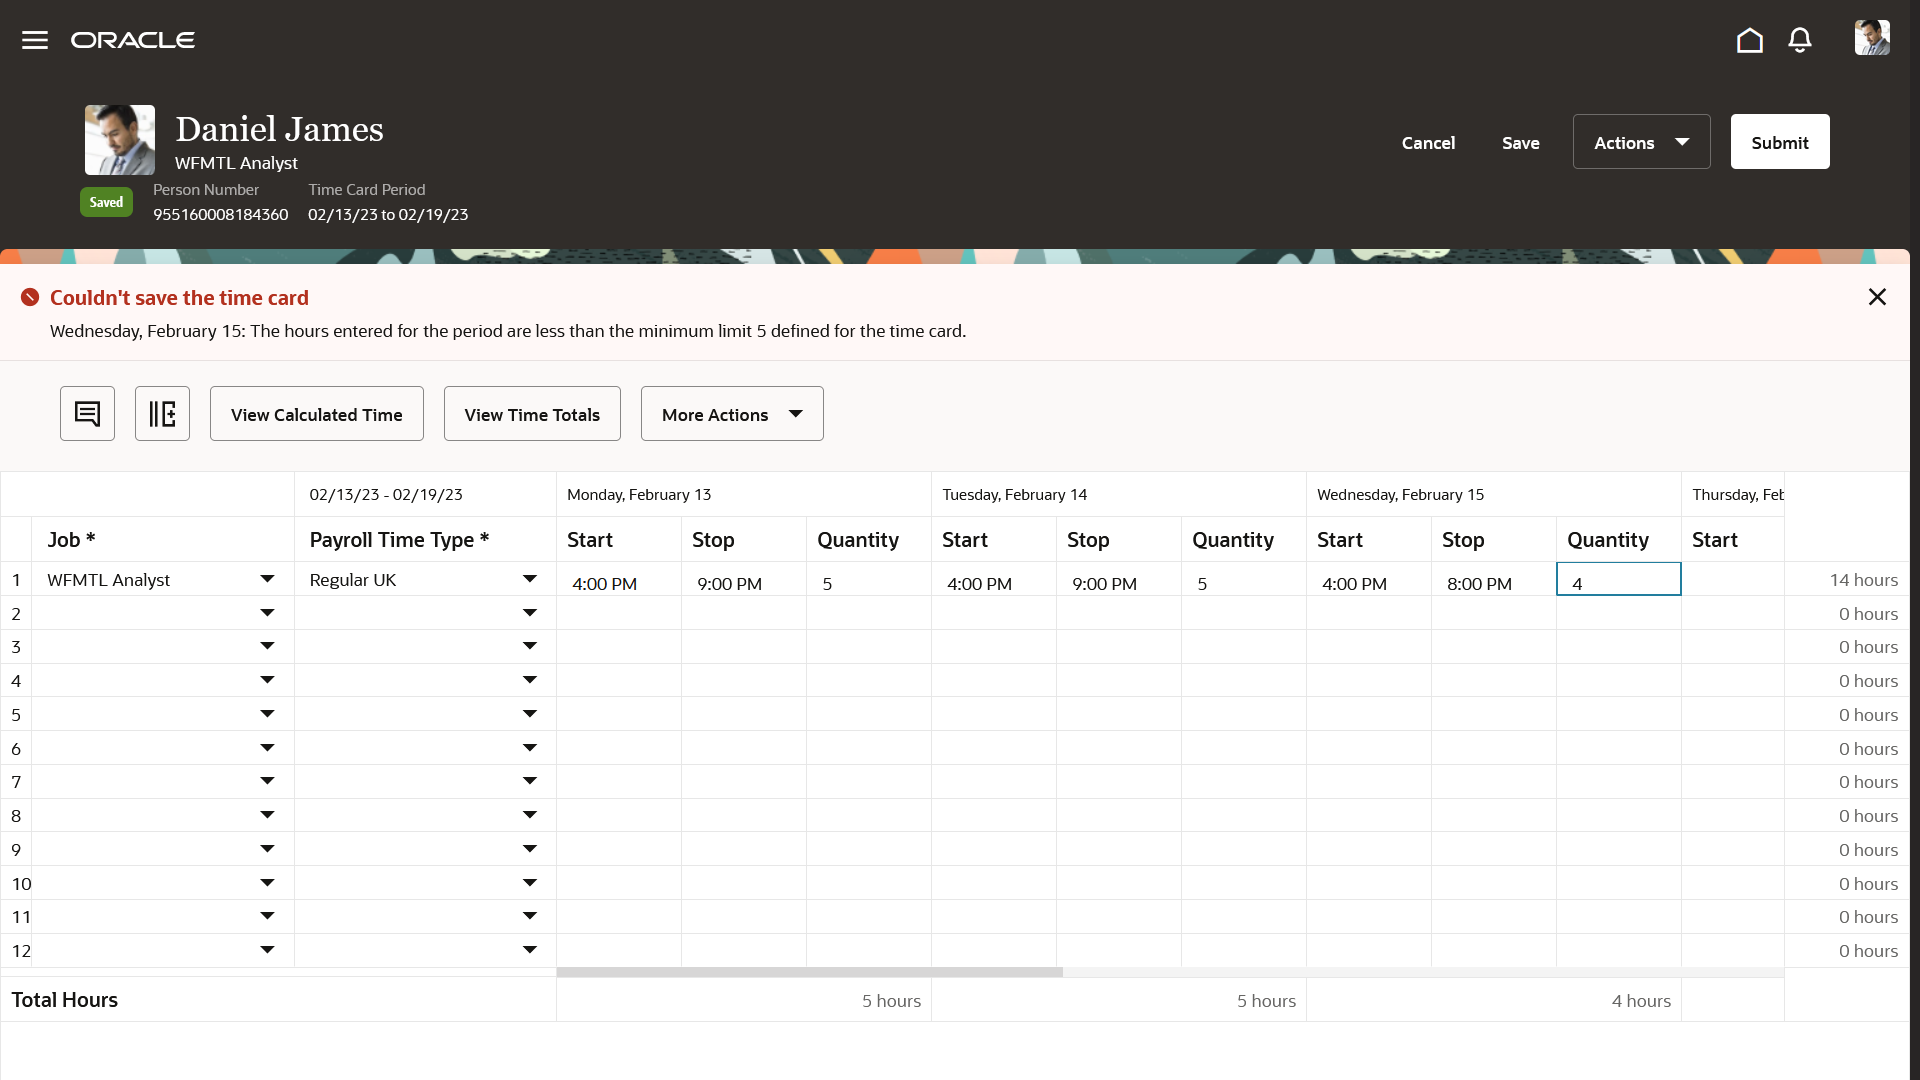Dismiss the time card error banner
This screenshot has width=1920, height=1080.
pyautogui.click(x=1877, y=296)
